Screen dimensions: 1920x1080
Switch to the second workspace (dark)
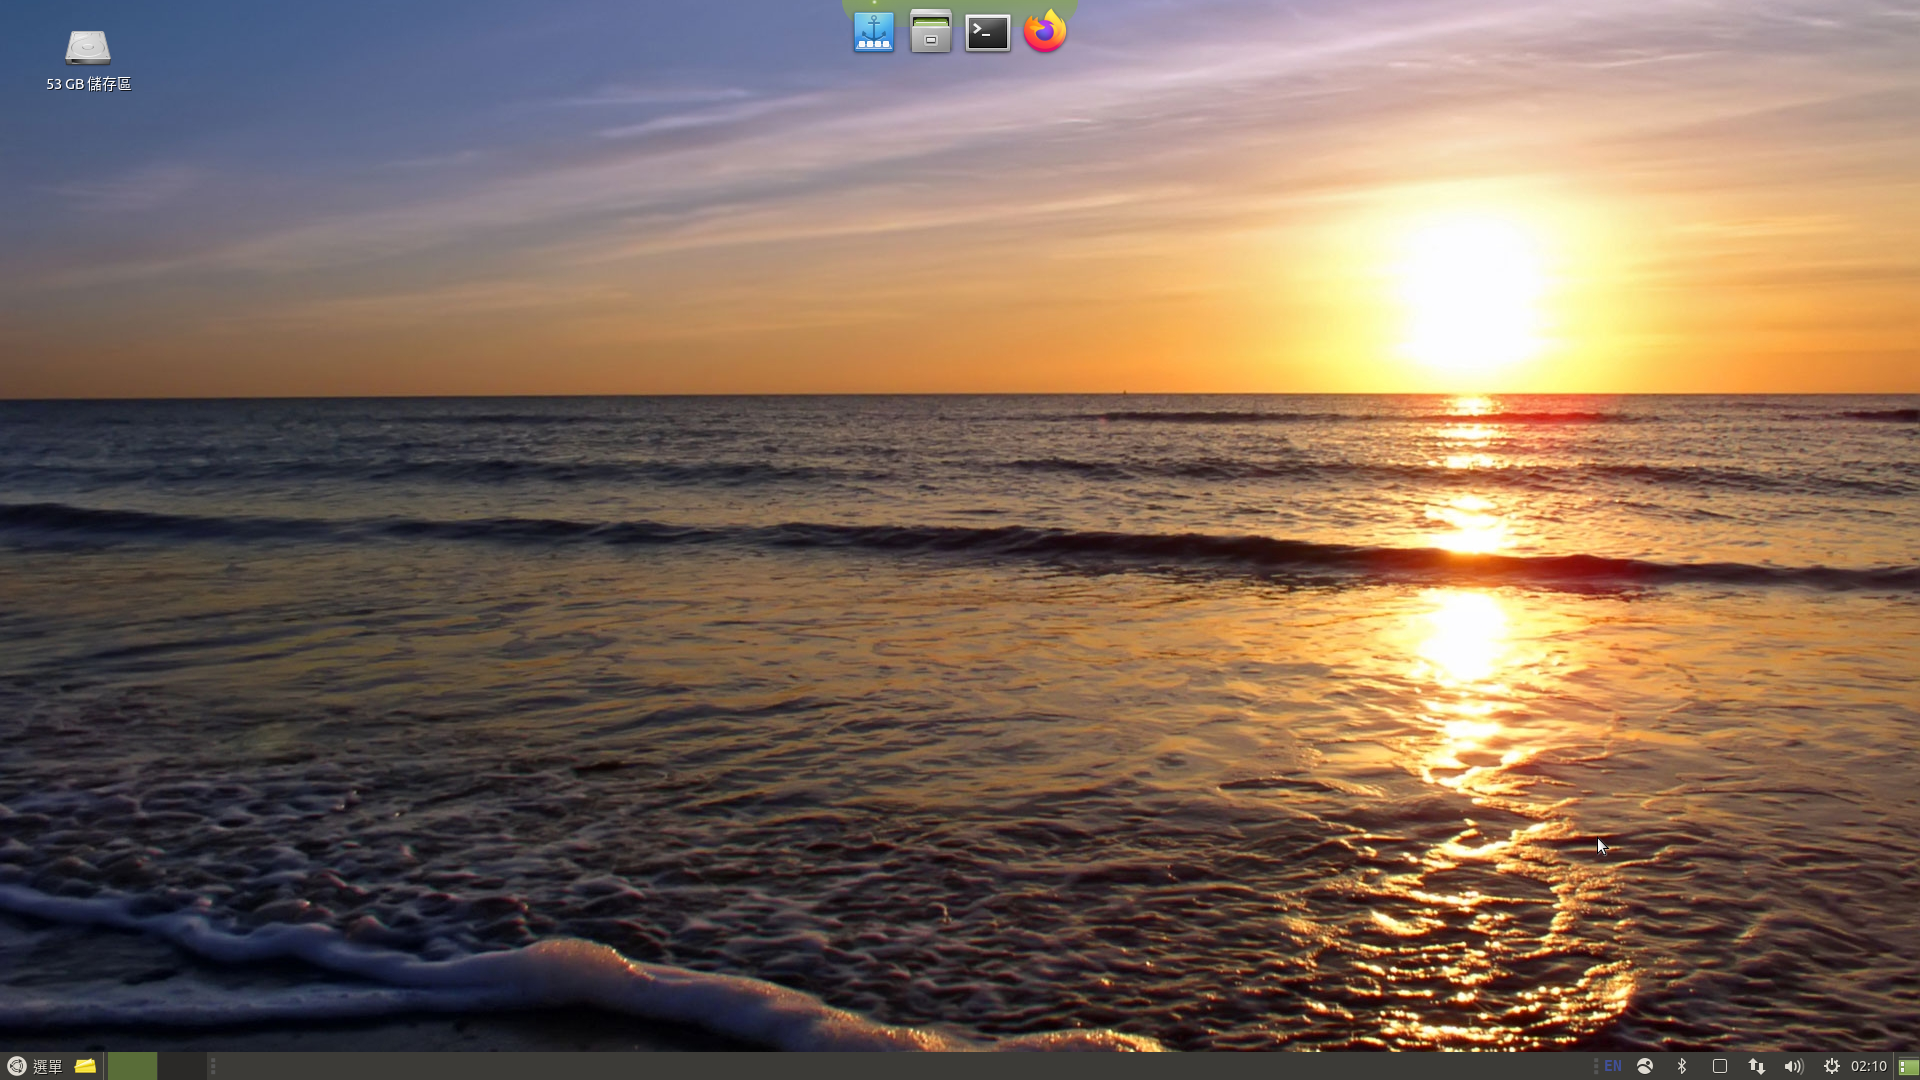(x=181, y=1066)
